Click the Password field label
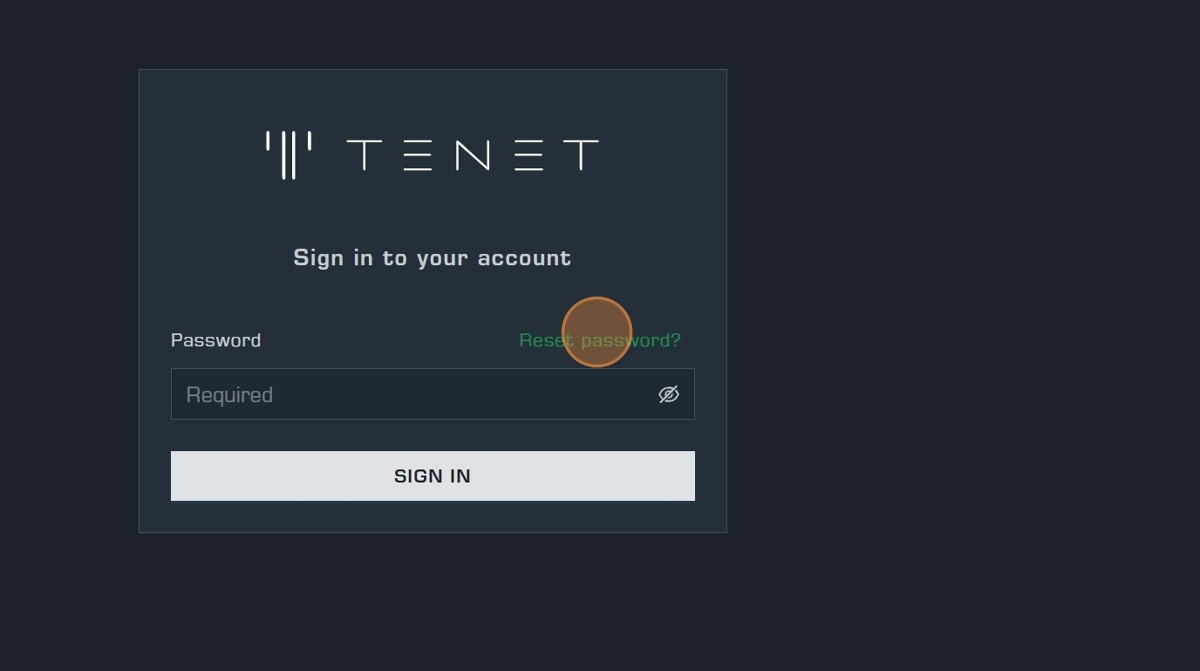Image resolution: width=1200 pixels, height=671 pixels. click(x=216, y=340)
